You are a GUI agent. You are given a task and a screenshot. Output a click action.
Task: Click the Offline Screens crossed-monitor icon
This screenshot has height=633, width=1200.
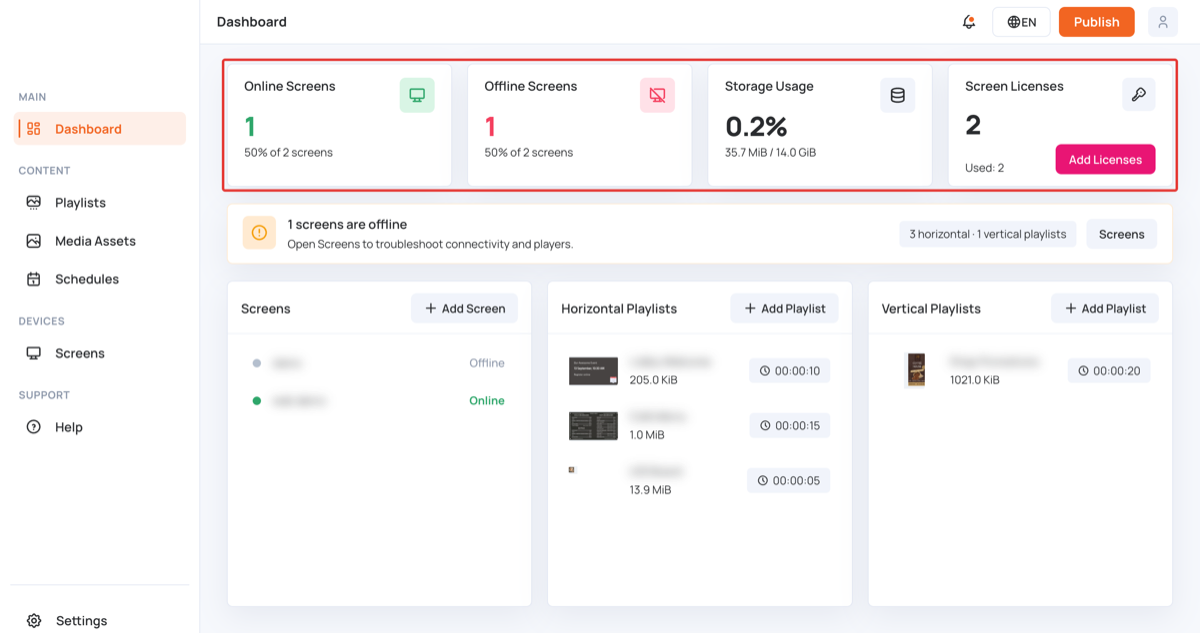pos(657,95)
